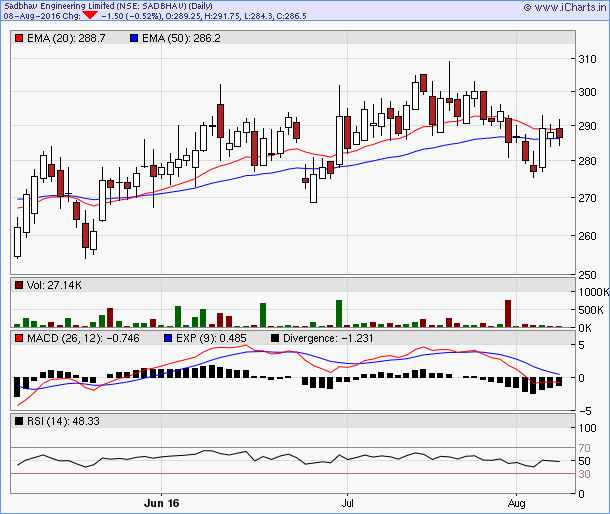Click the last red candlestick on the chart
610x514 pixels.
pos(559,133)
